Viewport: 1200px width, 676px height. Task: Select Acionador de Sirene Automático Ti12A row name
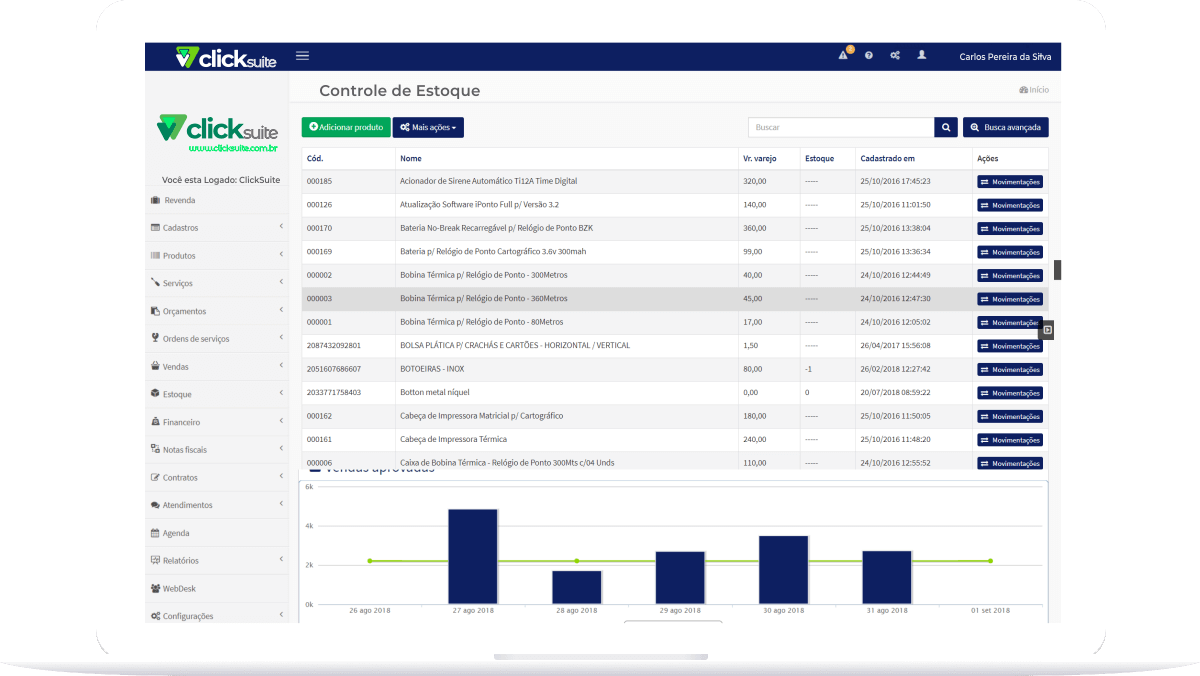point(488,181)
